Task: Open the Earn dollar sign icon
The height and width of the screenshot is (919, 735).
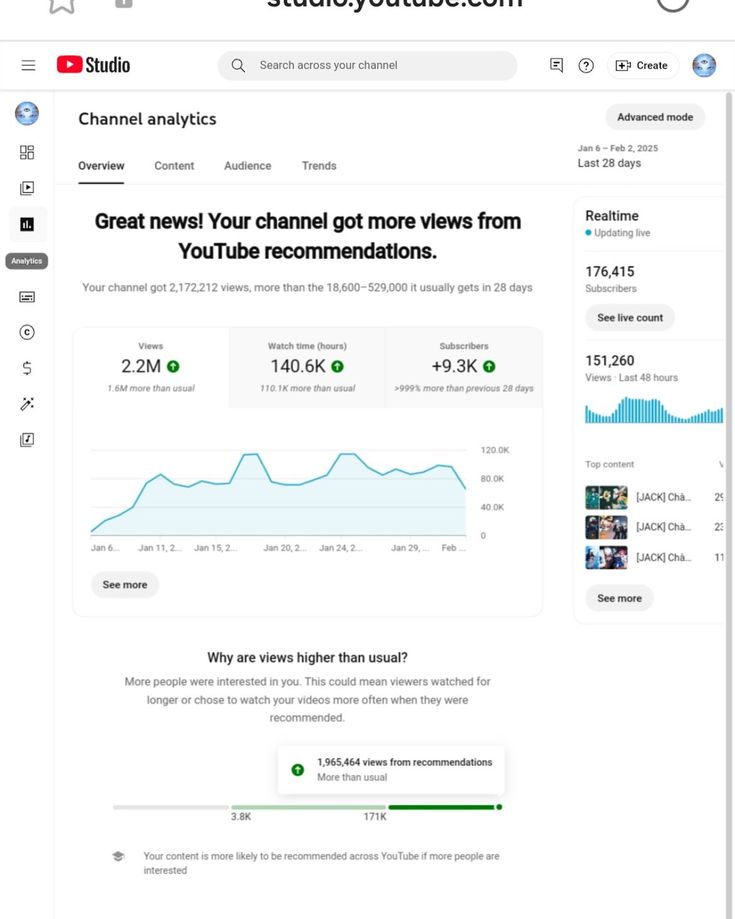Action: point(27,368)
